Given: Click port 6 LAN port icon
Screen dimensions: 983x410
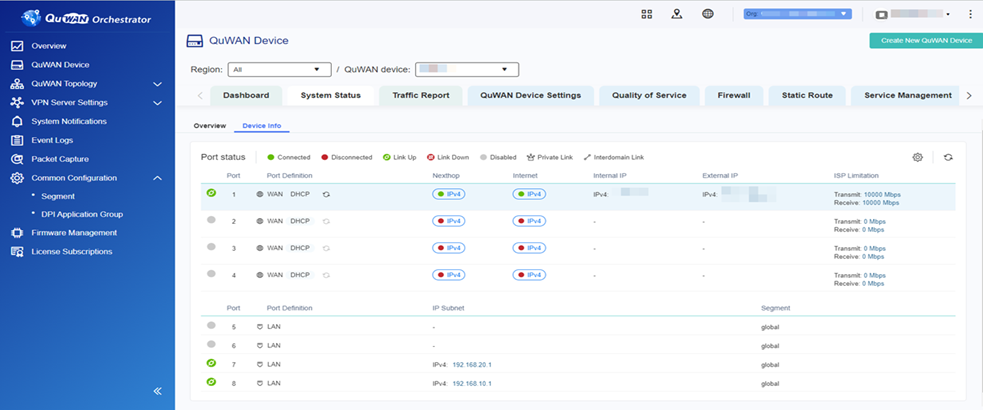Looking at the screenshot, I should click(260, 345).
